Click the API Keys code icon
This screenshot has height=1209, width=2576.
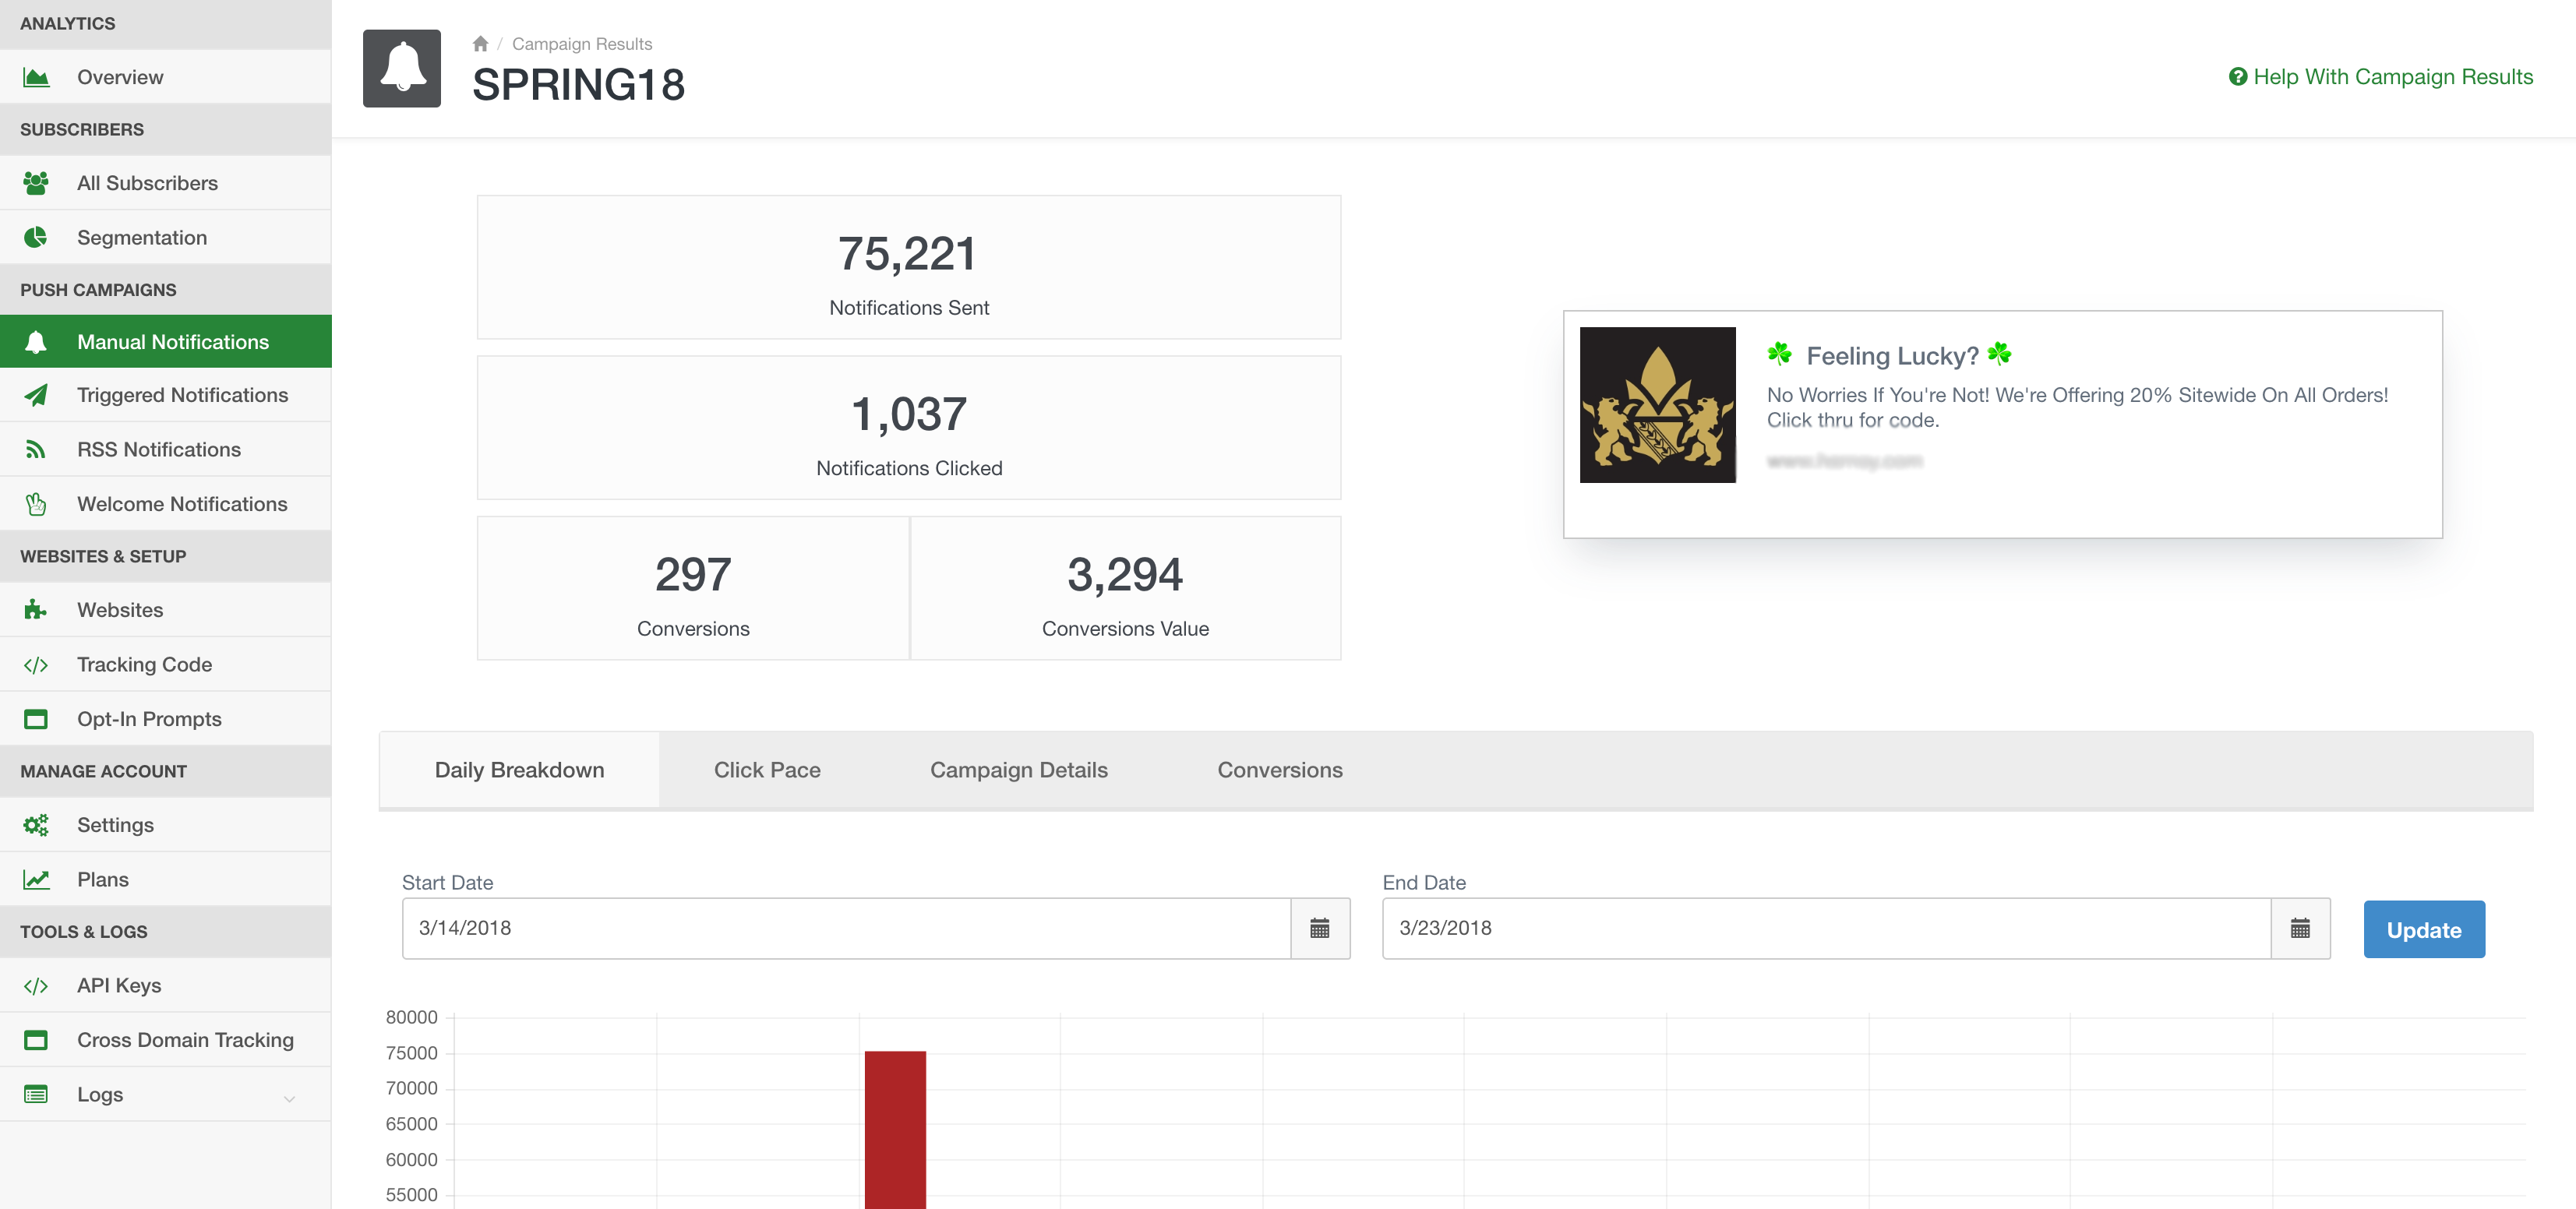click(x=36, y=986)
